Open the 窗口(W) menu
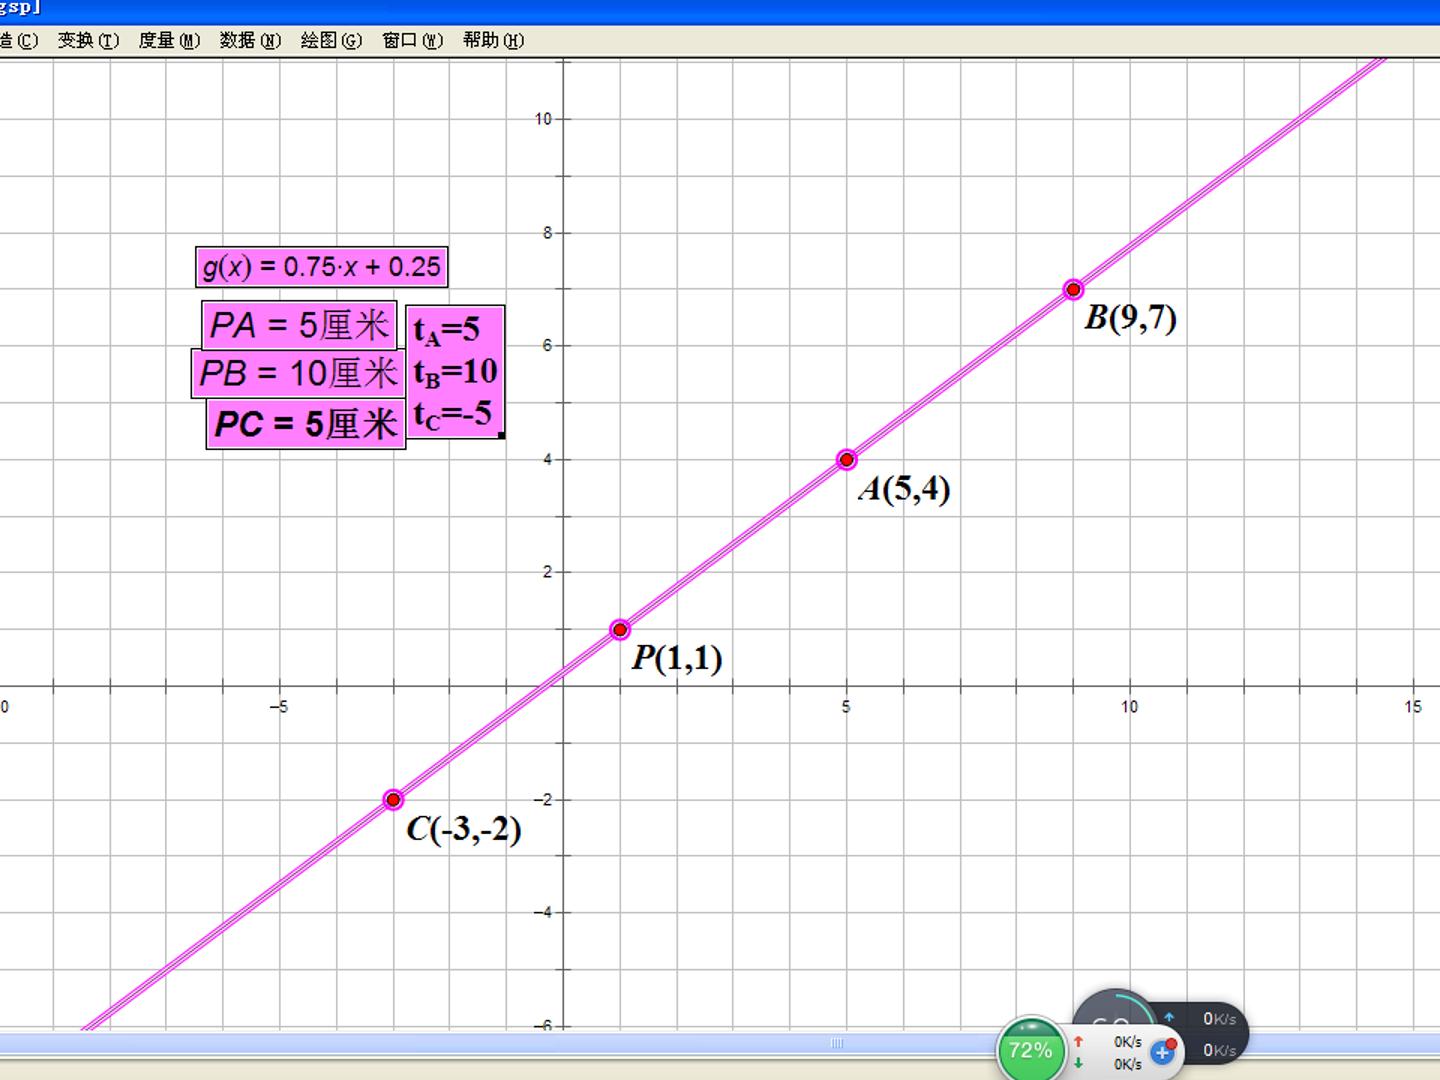1440x1080 pixels. click(412, 40)
